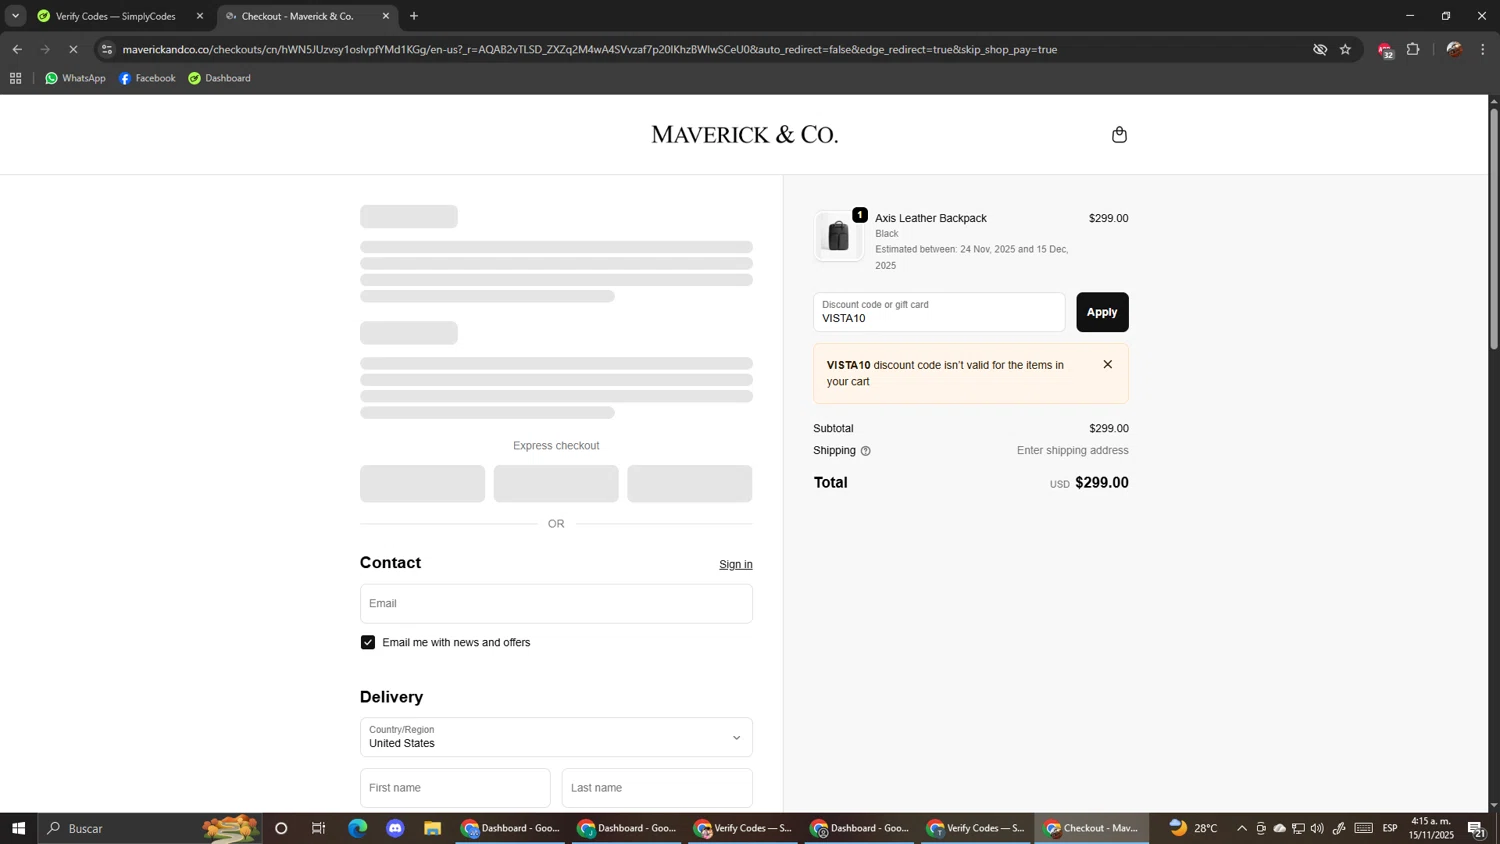
Task: Open the Chrome profile avatar
Action: click(1454, 49)
